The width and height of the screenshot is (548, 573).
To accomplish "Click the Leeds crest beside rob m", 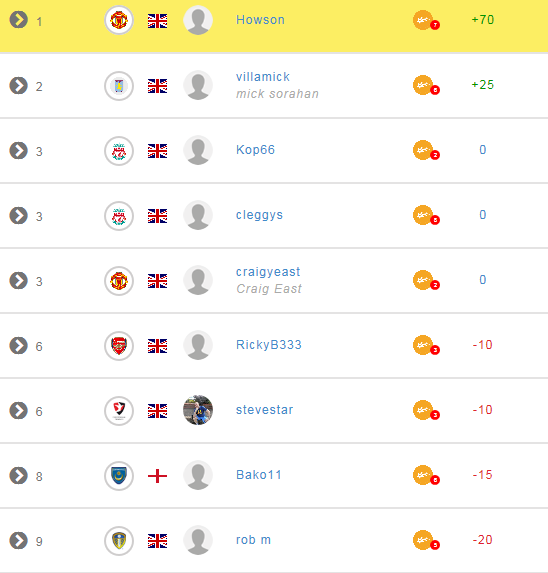I will click(x=119, y=541).
